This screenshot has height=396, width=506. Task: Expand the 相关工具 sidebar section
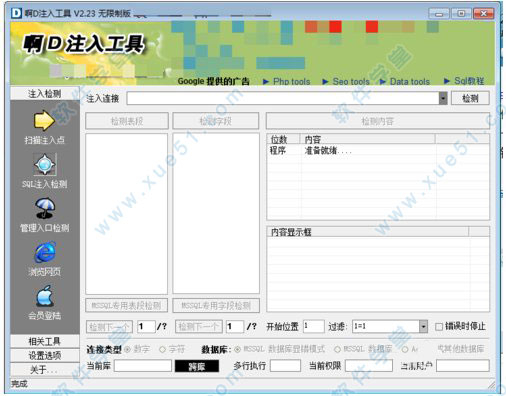(45, 341)
